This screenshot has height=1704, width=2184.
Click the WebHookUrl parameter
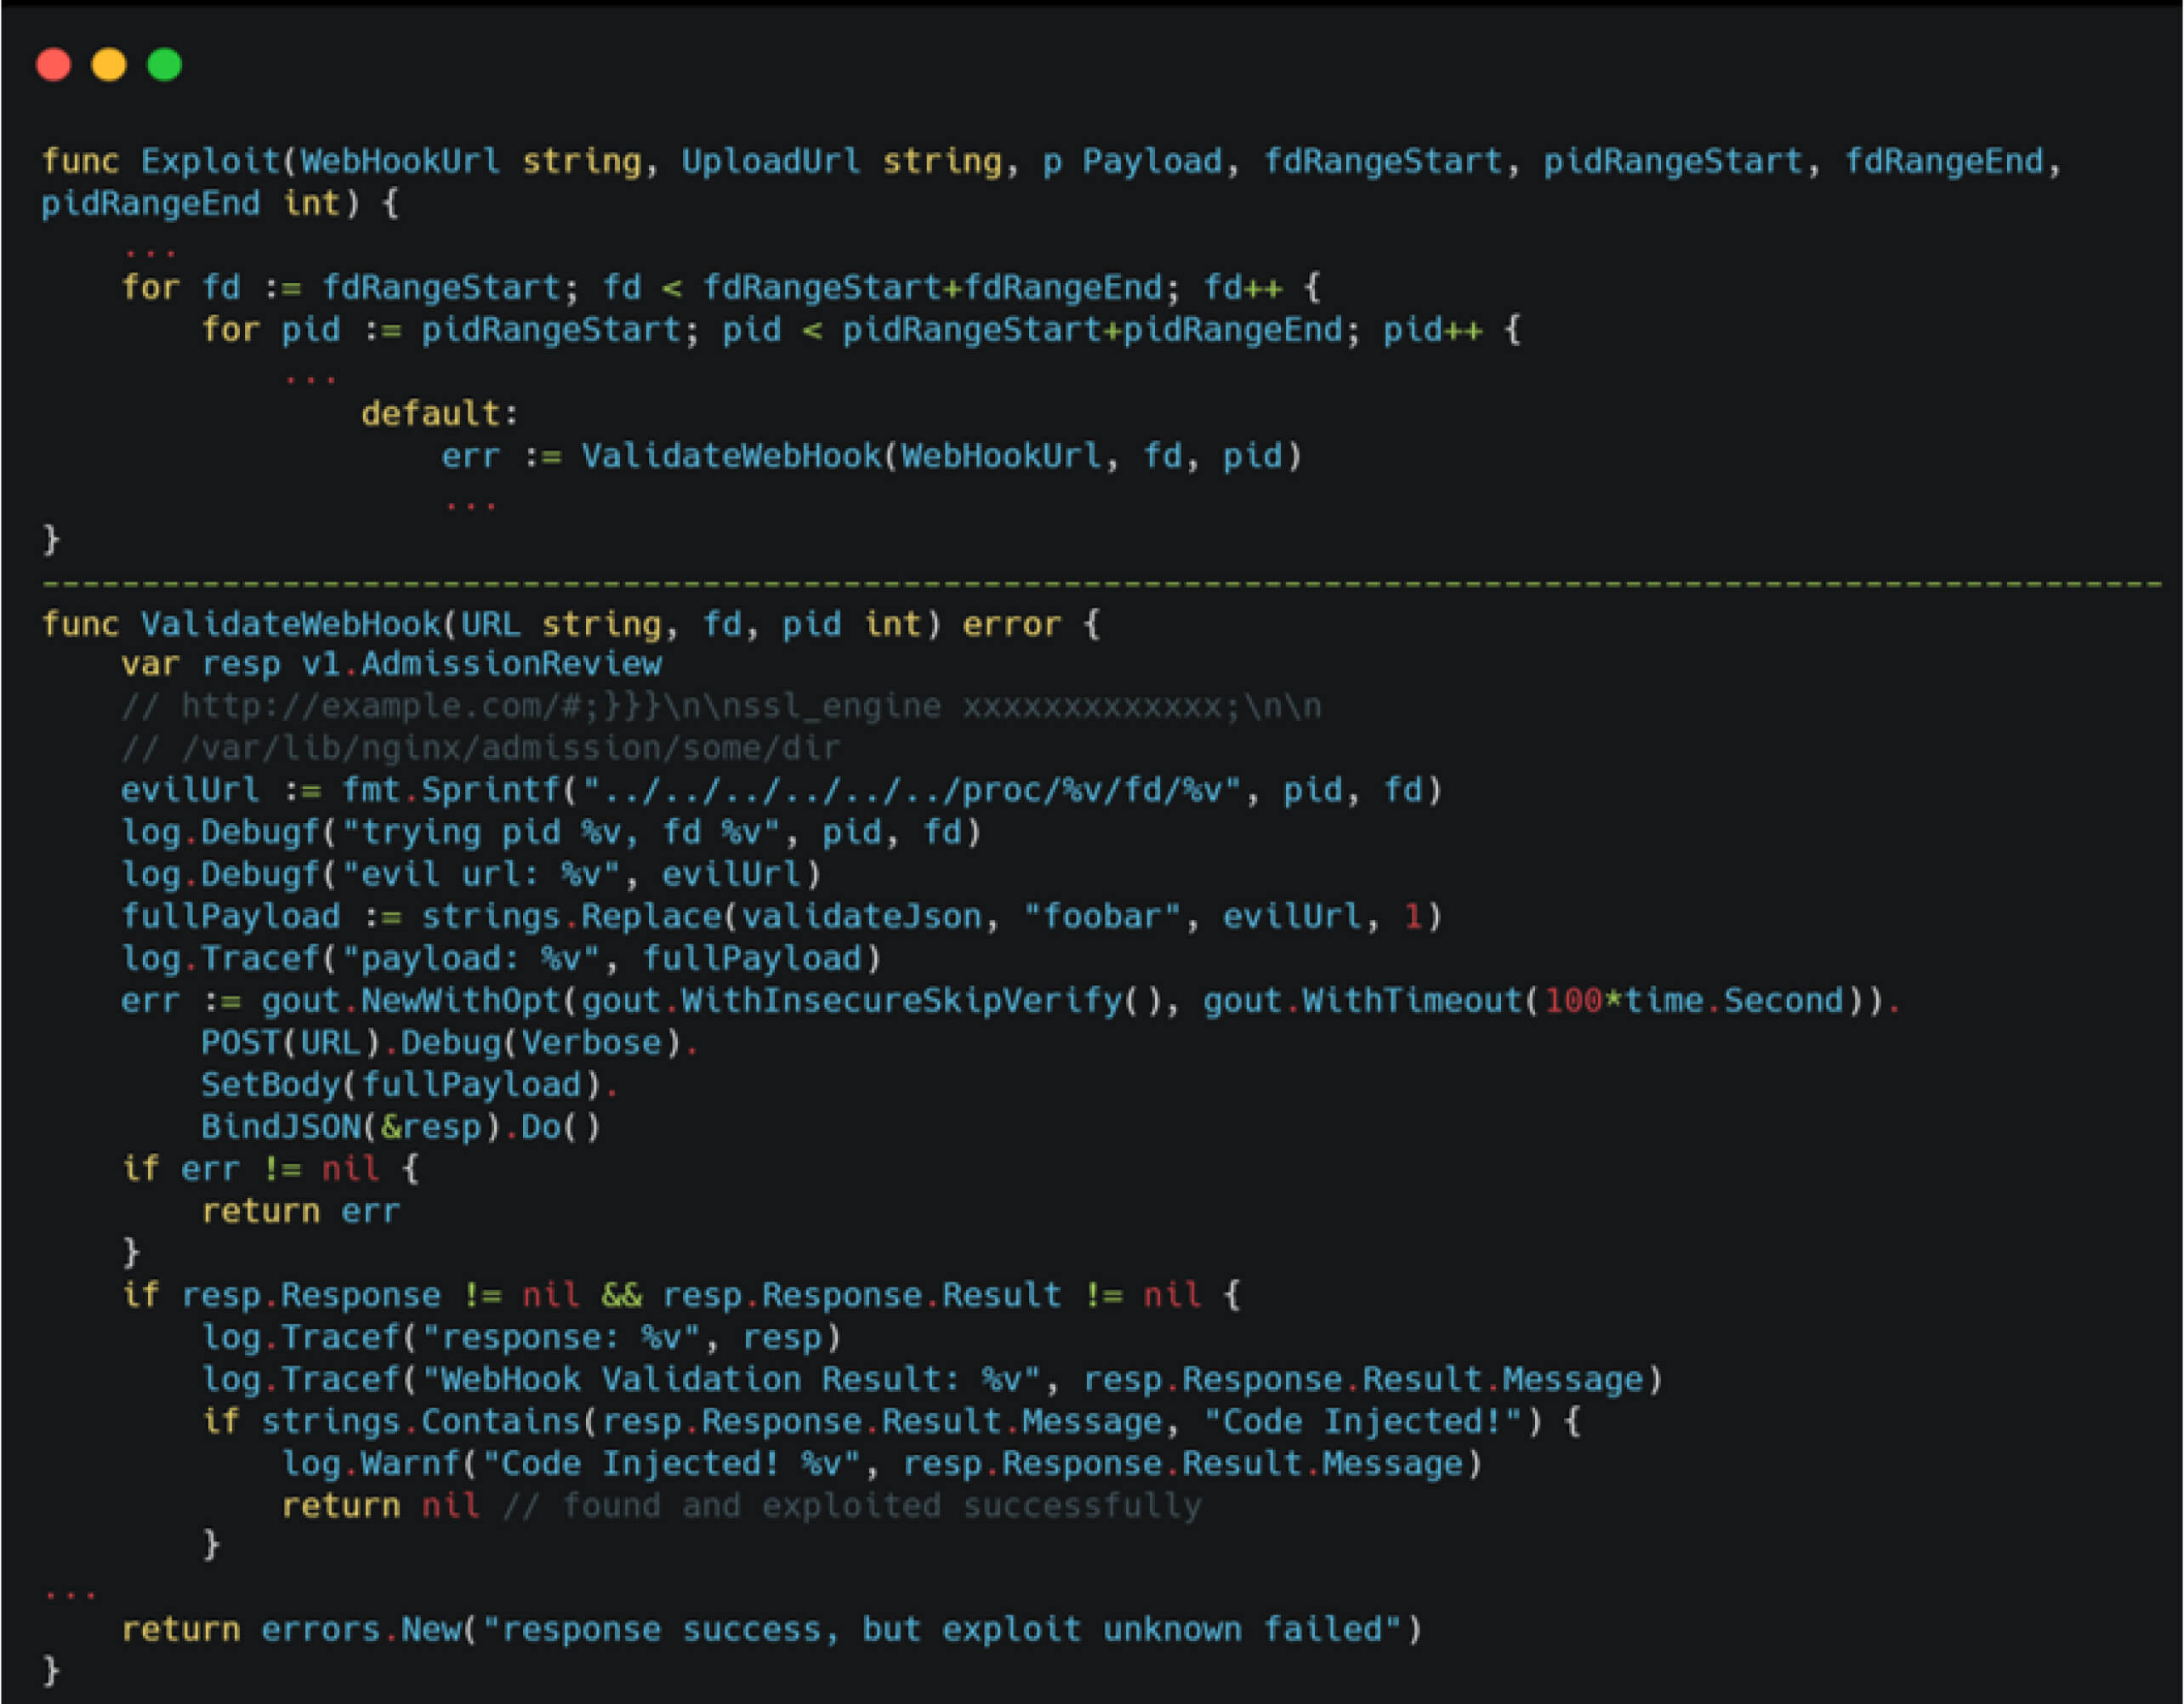tap(404, 160)
